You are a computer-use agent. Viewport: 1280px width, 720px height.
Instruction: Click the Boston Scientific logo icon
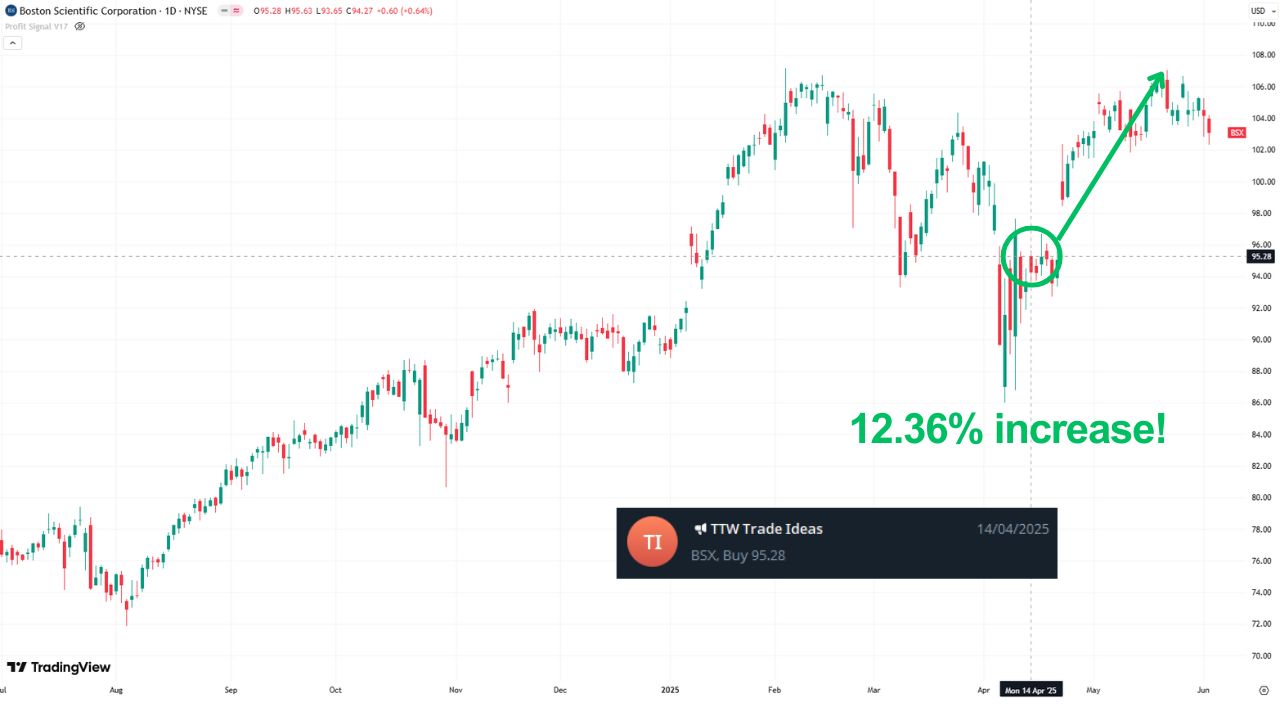tap(10, 11)
